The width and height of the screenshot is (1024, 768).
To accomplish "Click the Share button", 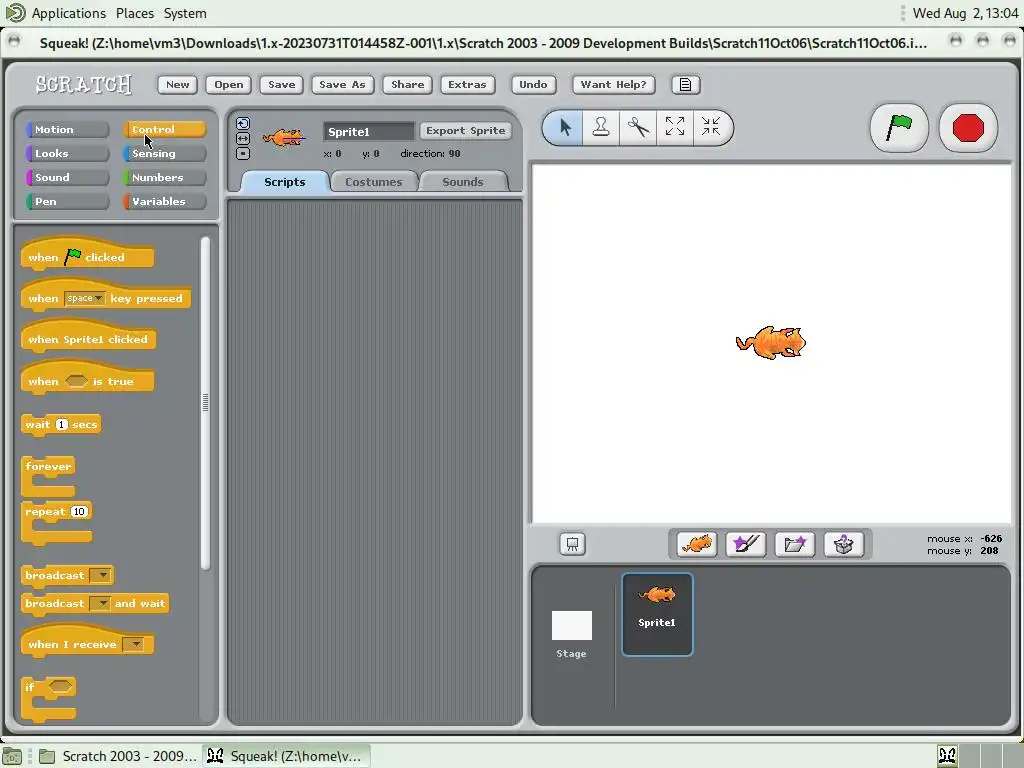I will pyautogui.click(x=408, y=84).
